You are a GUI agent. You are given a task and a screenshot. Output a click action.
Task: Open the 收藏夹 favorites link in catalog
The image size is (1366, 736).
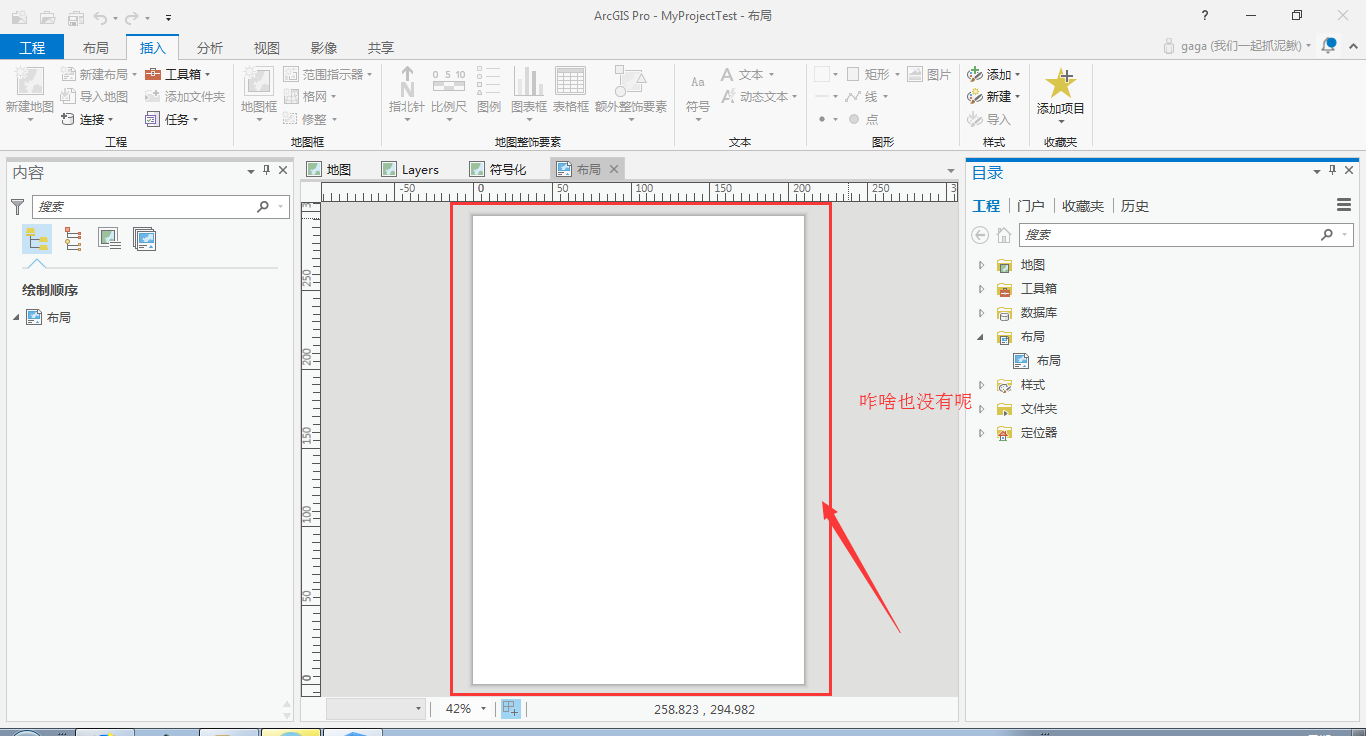click(x=1083, y=206)
